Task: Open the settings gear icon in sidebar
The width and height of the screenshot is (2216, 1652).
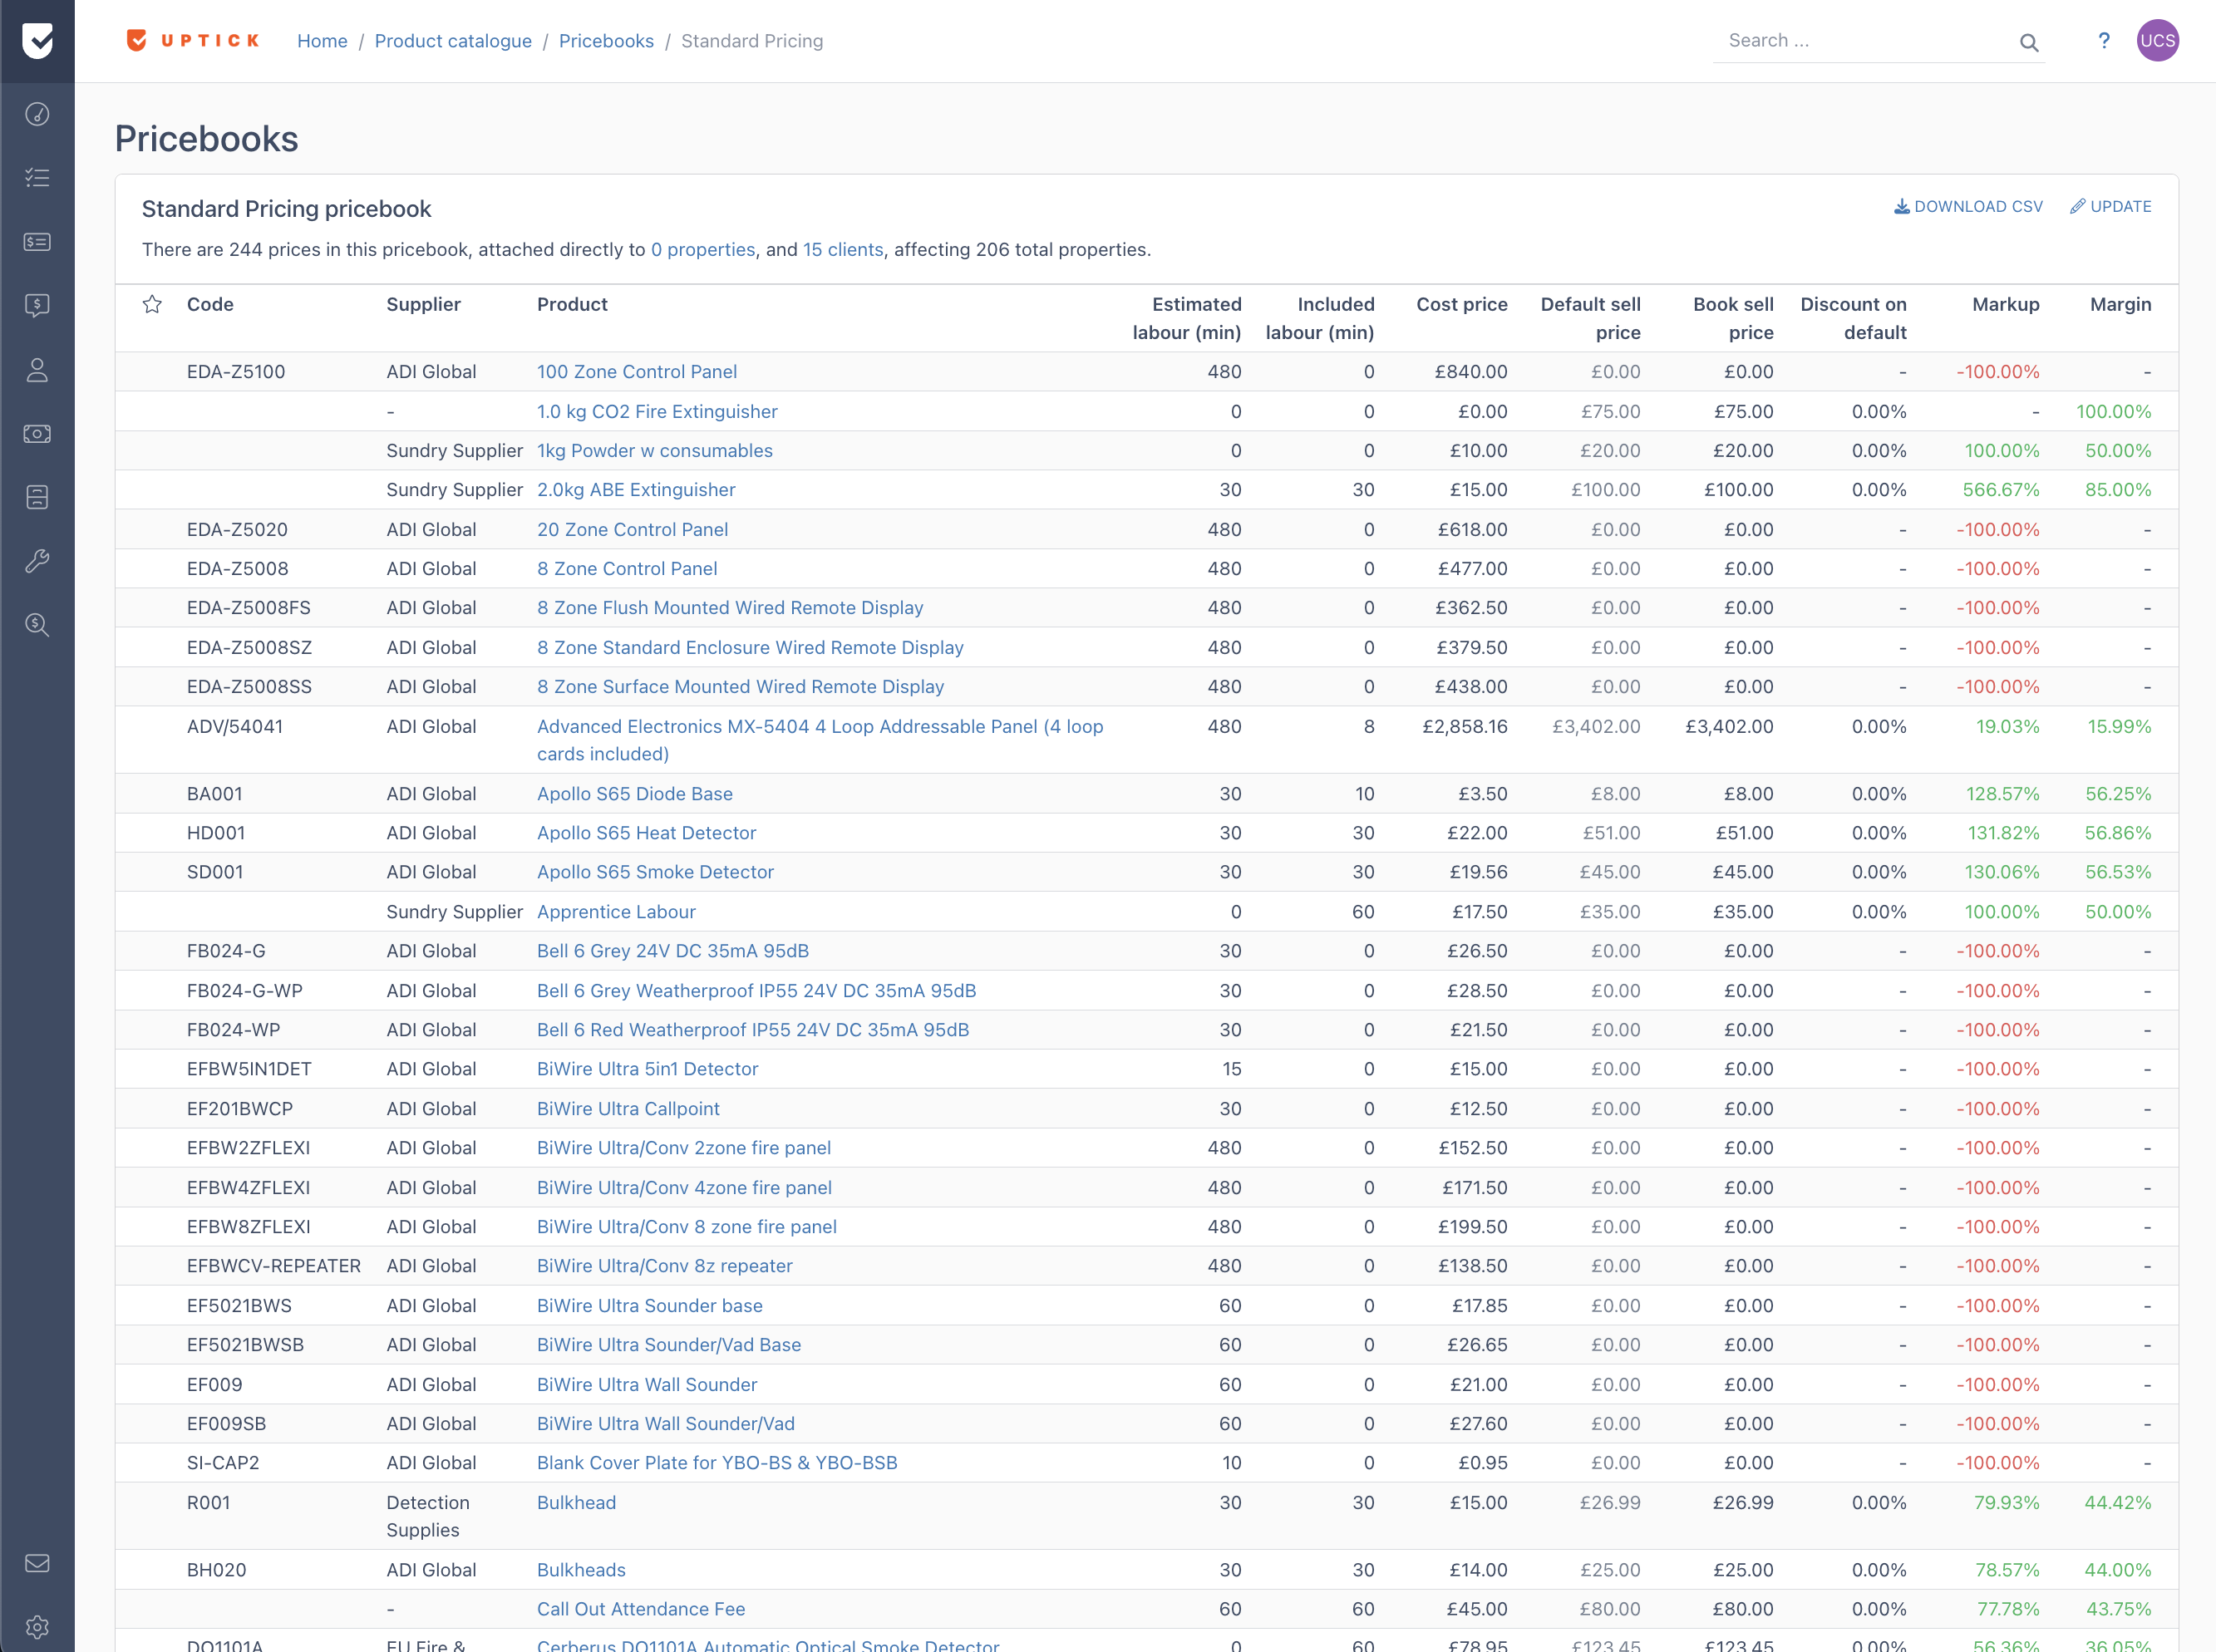Action: coord(37,1627)
